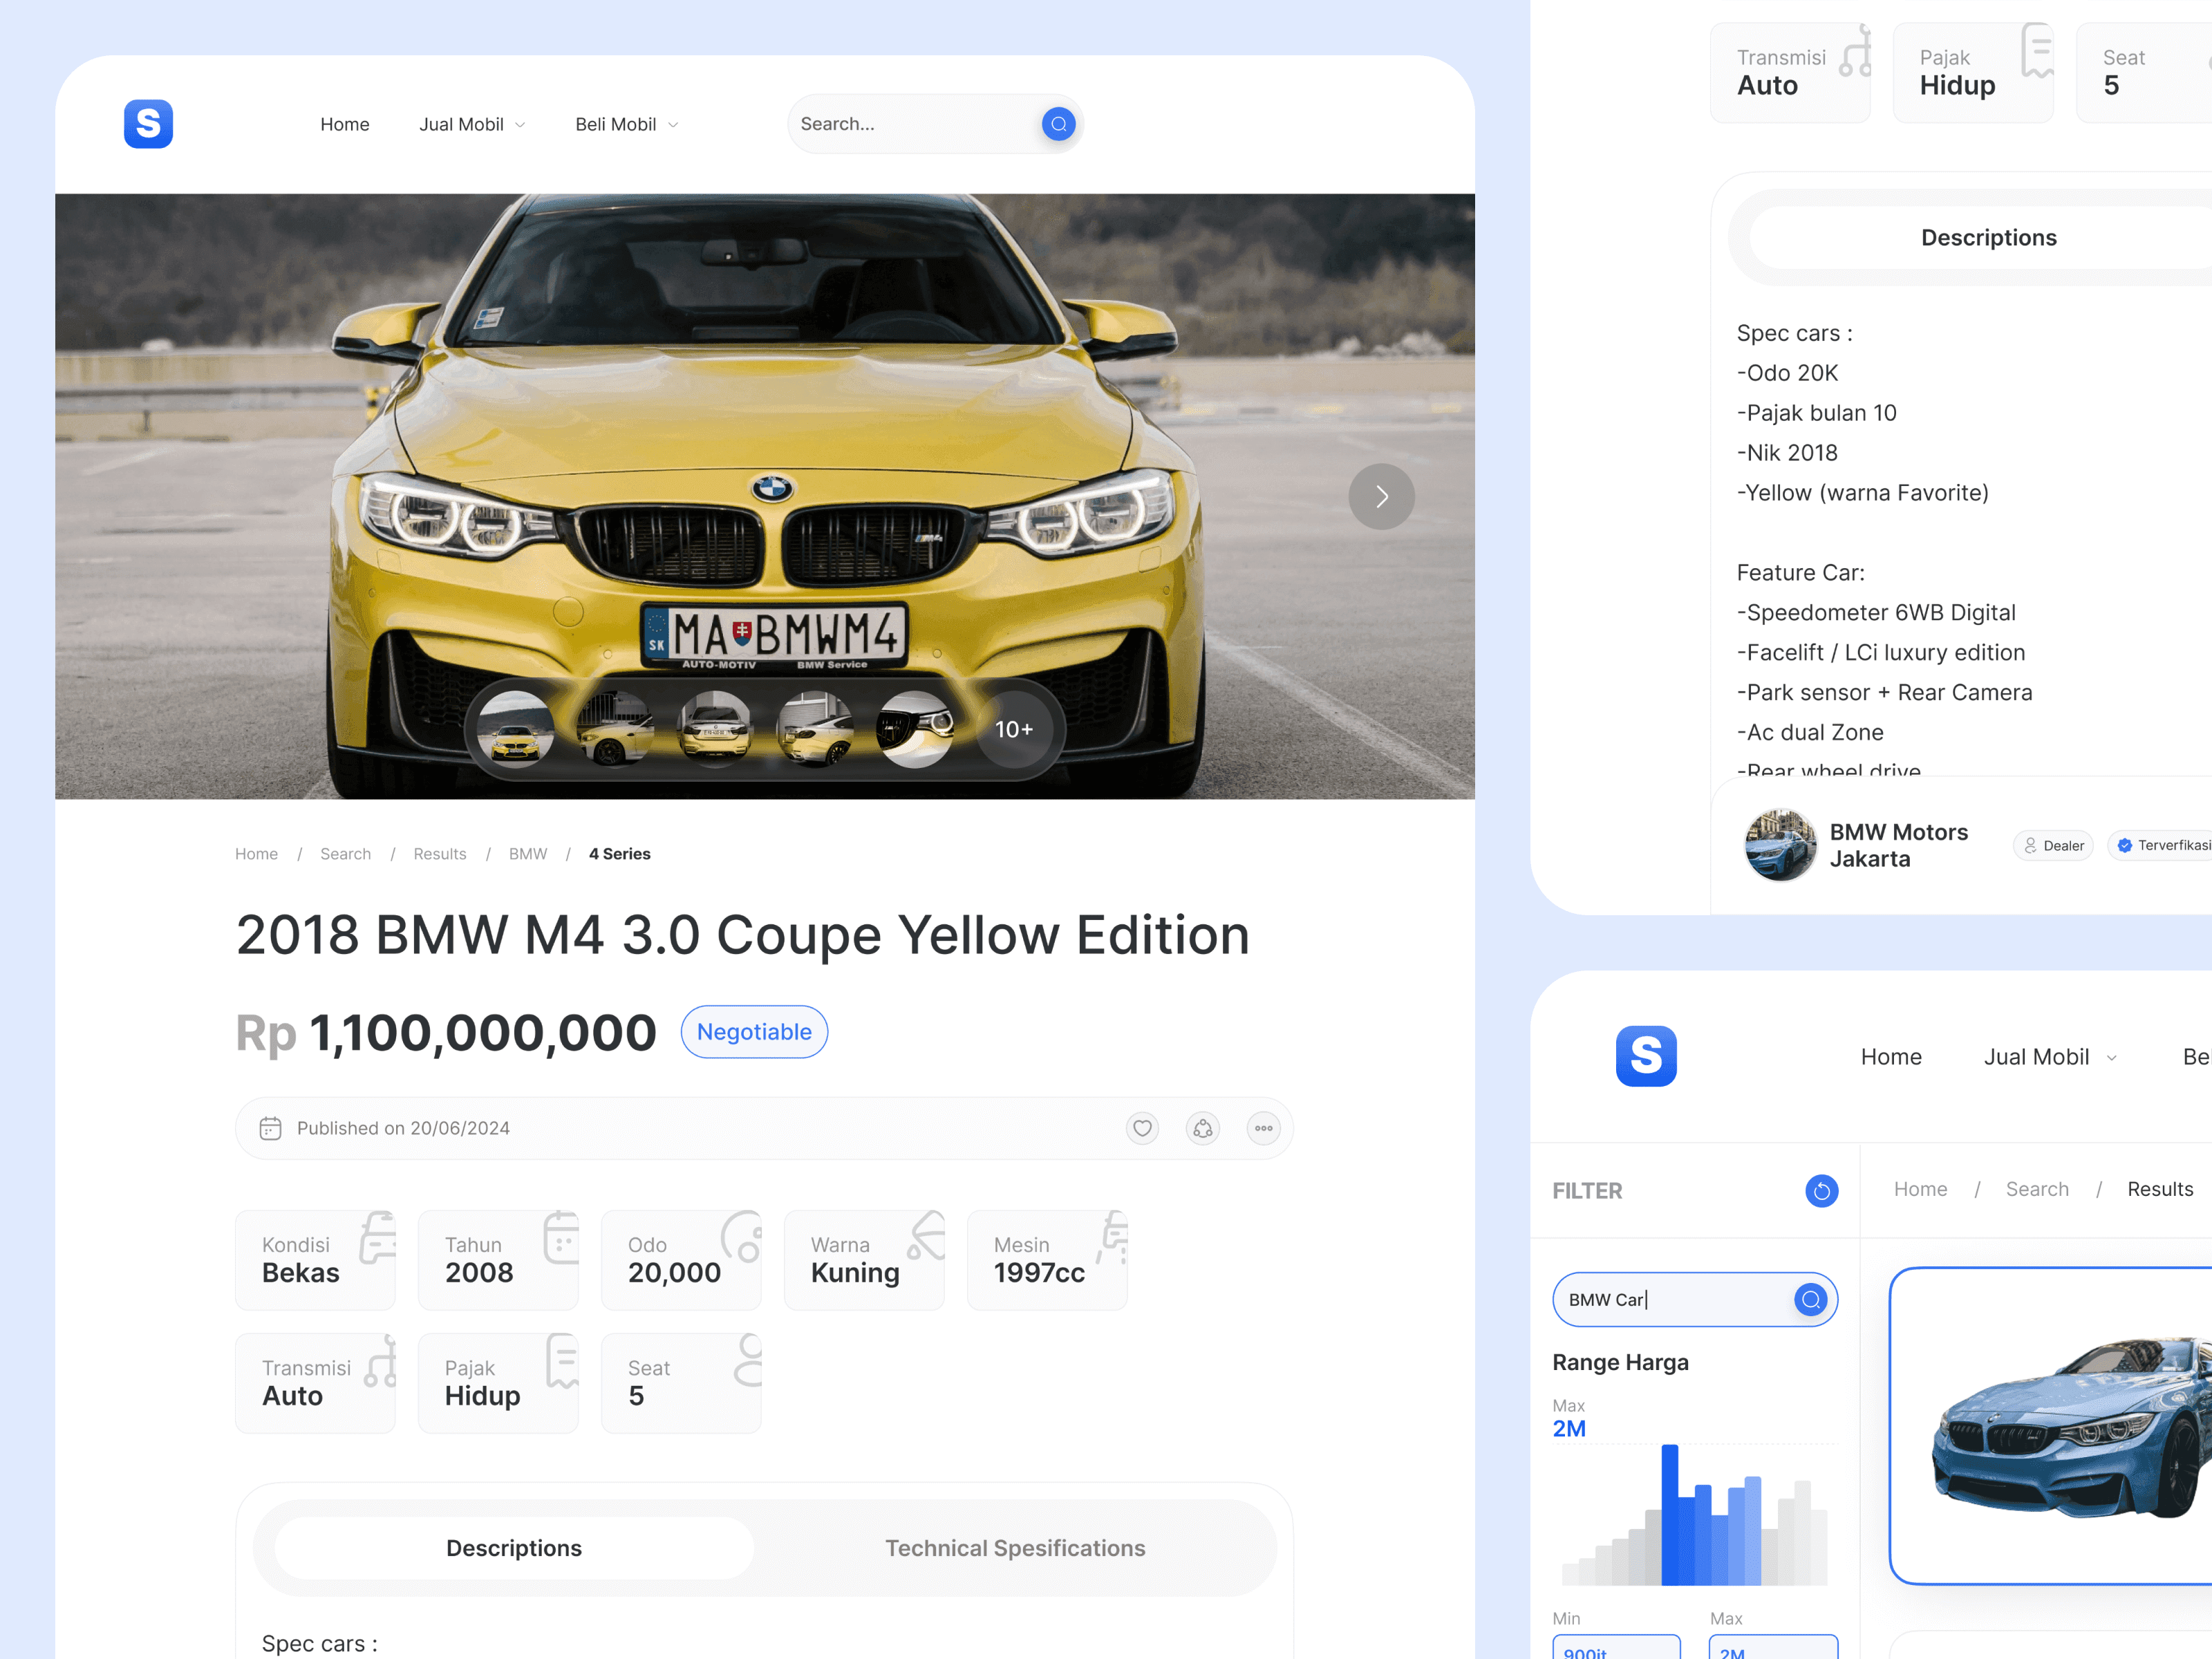Click the share icon beside the heart
The width and height of the screenshot is (2212, 1659).
coord(1203,1128)
